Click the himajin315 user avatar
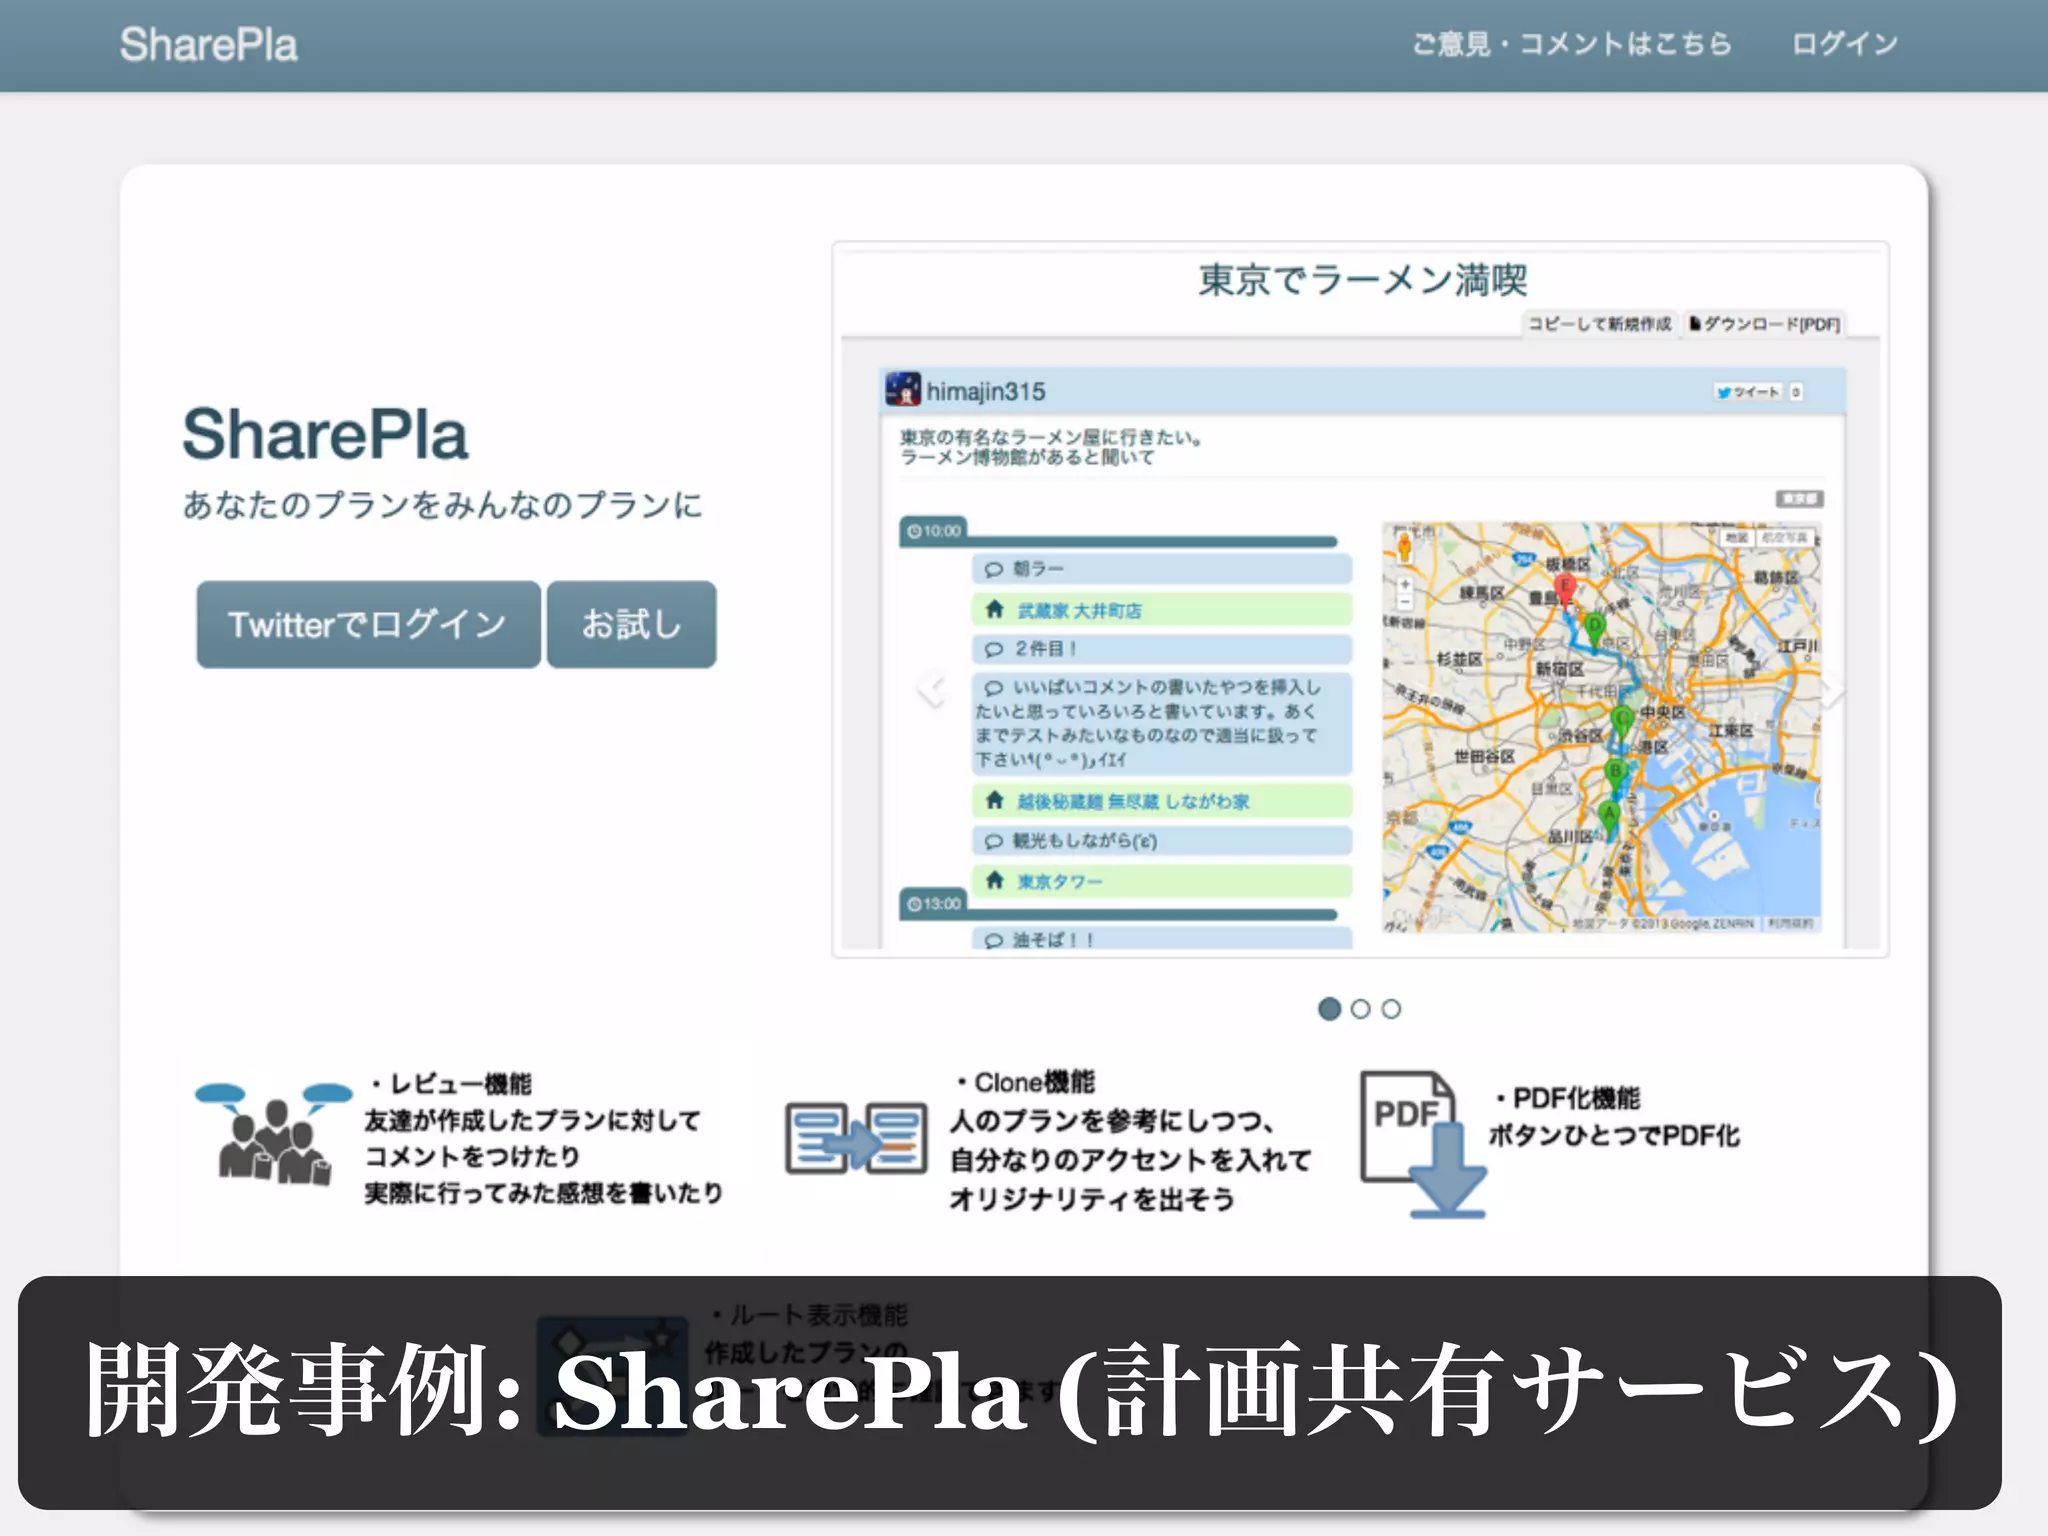The height and width of the screenshot is (1536, 2048). [x=903, y=390]
